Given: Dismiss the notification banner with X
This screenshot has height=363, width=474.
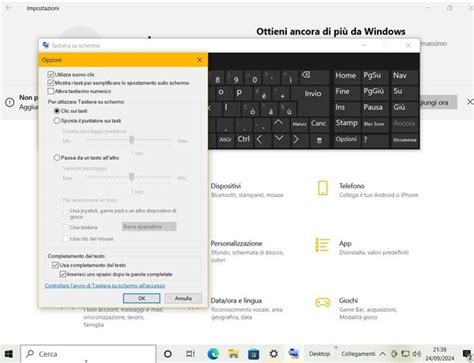Looking at the screenshot, I should coord(470,101).
